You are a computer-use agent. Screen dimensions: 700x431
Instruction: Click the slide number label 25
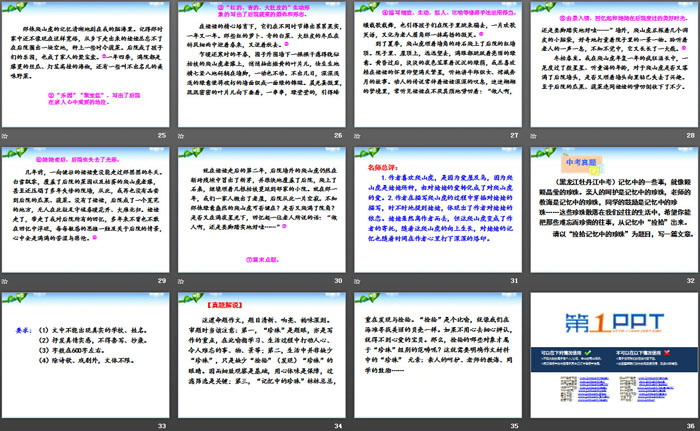[x=162, y=135]
